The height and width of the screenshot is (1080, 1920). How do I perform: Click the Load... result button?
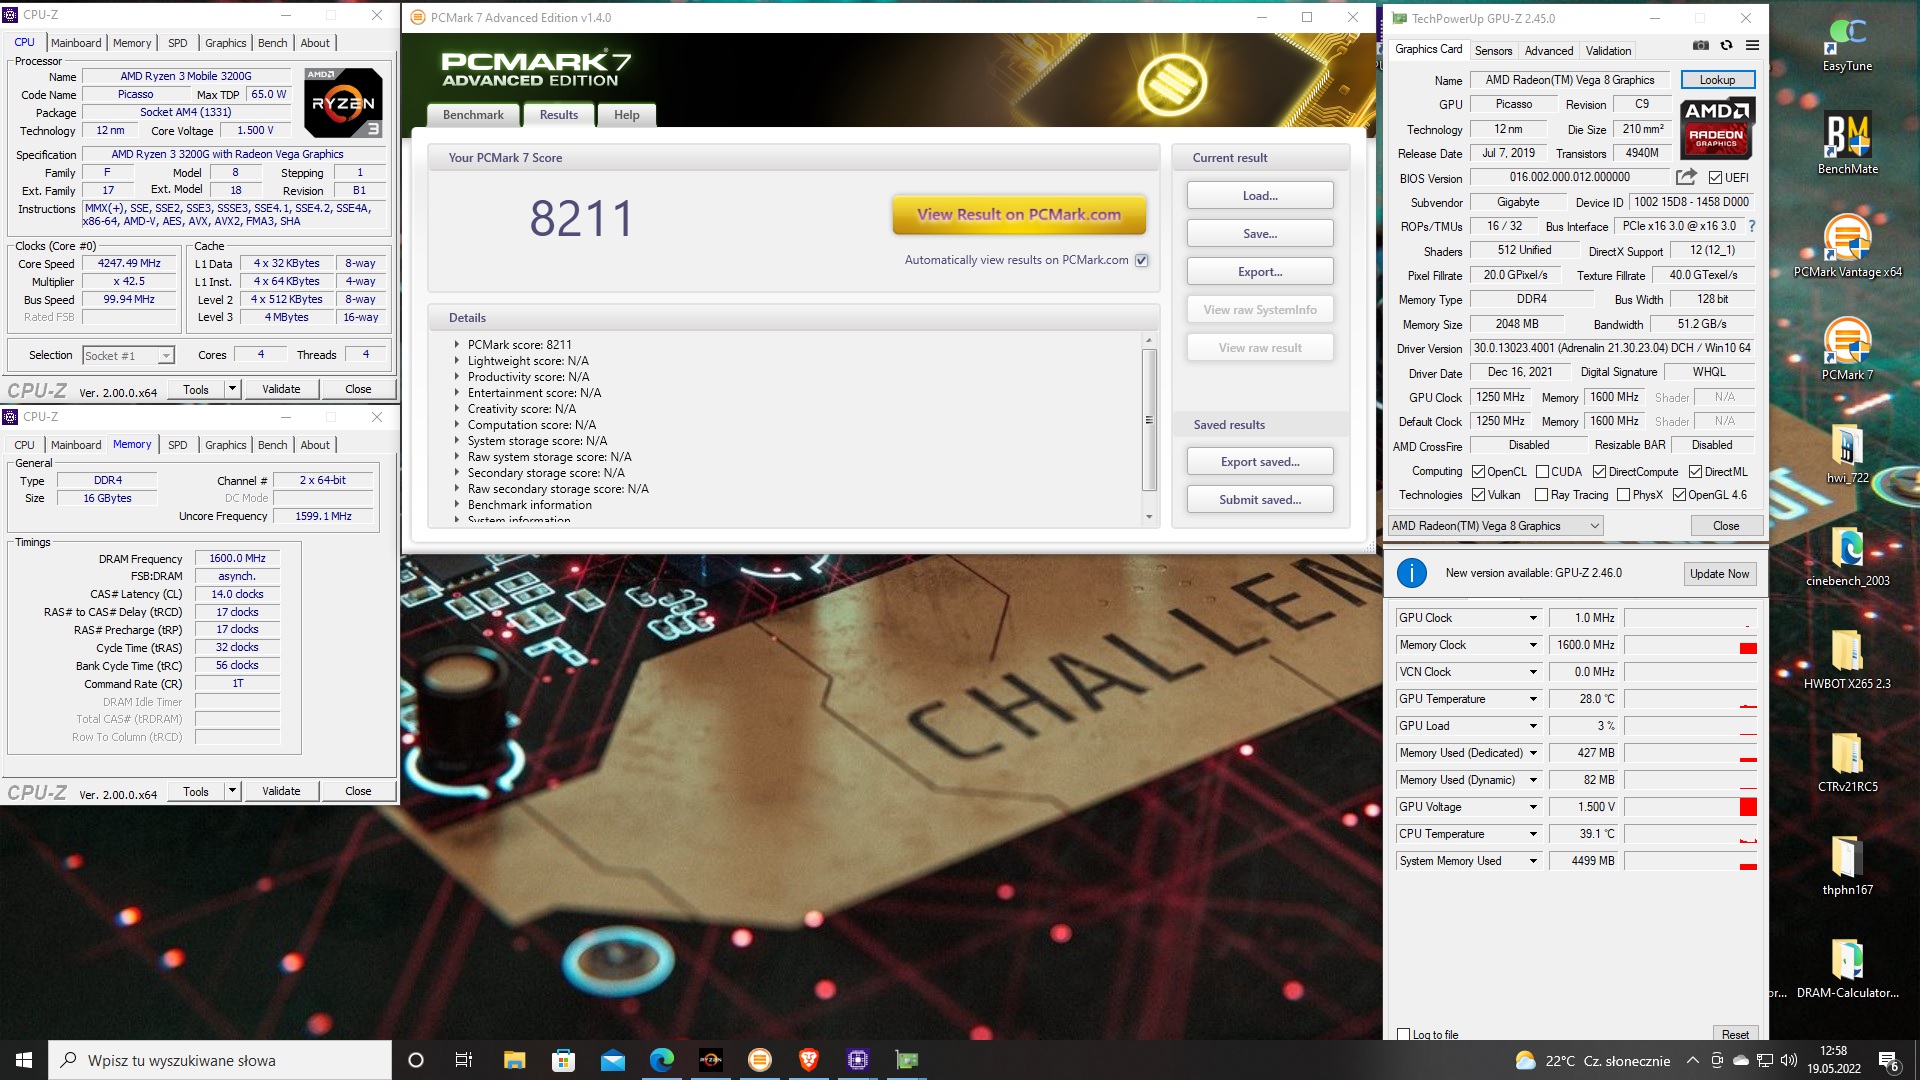point(1260,196)
